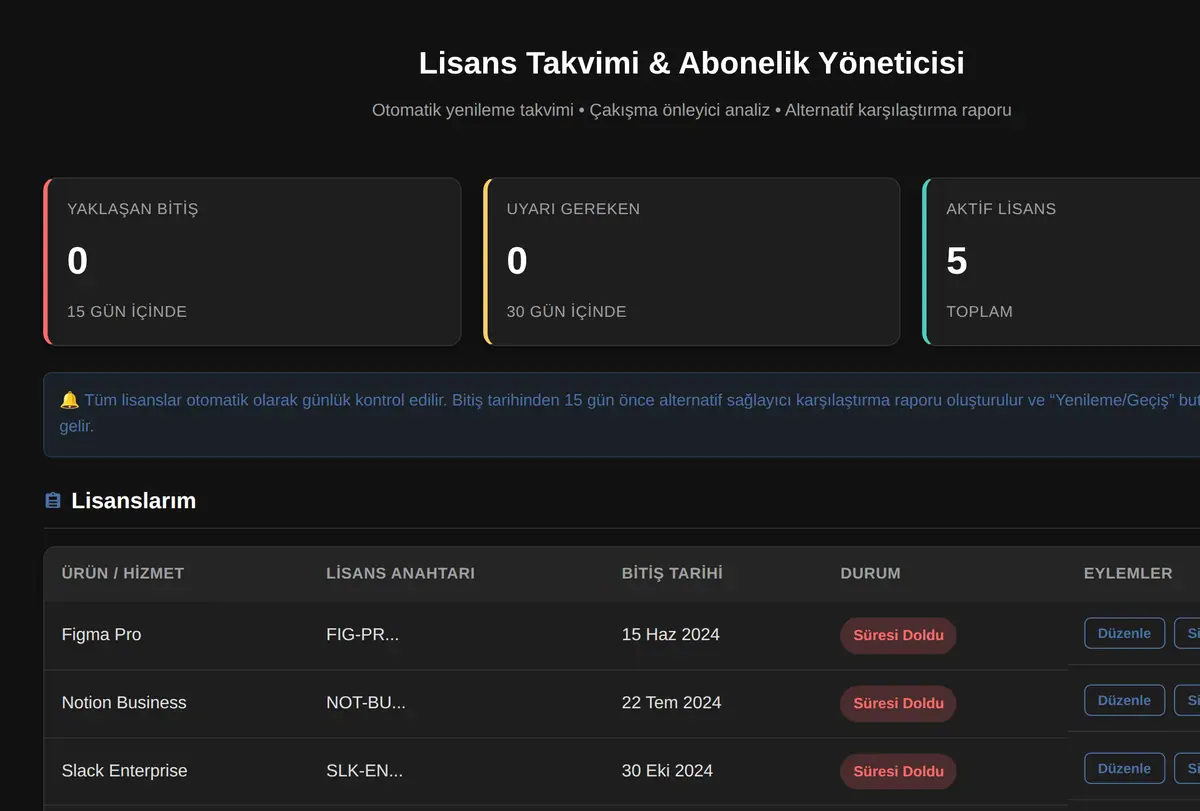Click the 15 GÜN İÇİNDE label
Image resolution: width=1200 pixels, height=811 pixels.
point(127,312)
